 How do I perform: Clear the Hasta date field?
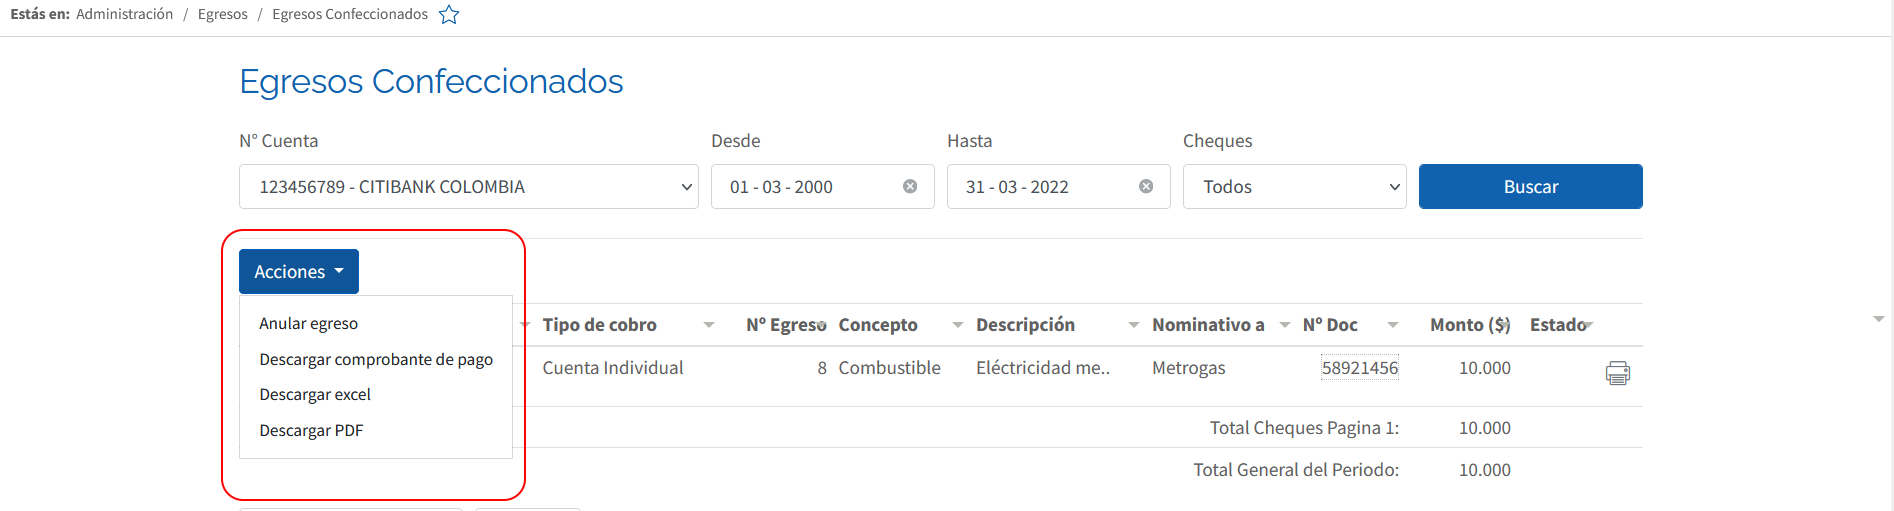click(x=1146, y=186)
